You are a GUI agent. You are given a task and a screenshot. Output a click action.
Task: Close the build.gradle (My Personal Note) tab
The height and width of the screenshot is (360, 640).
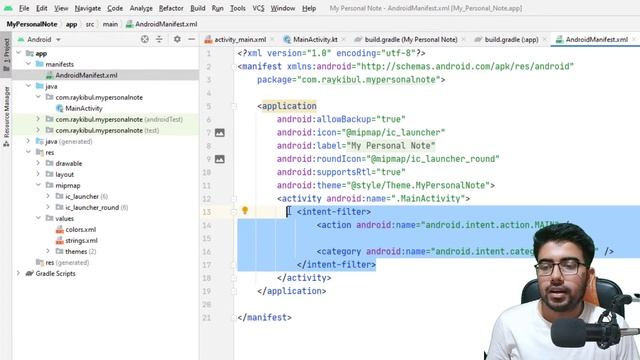pyautogui.click(x=463, y=40)
